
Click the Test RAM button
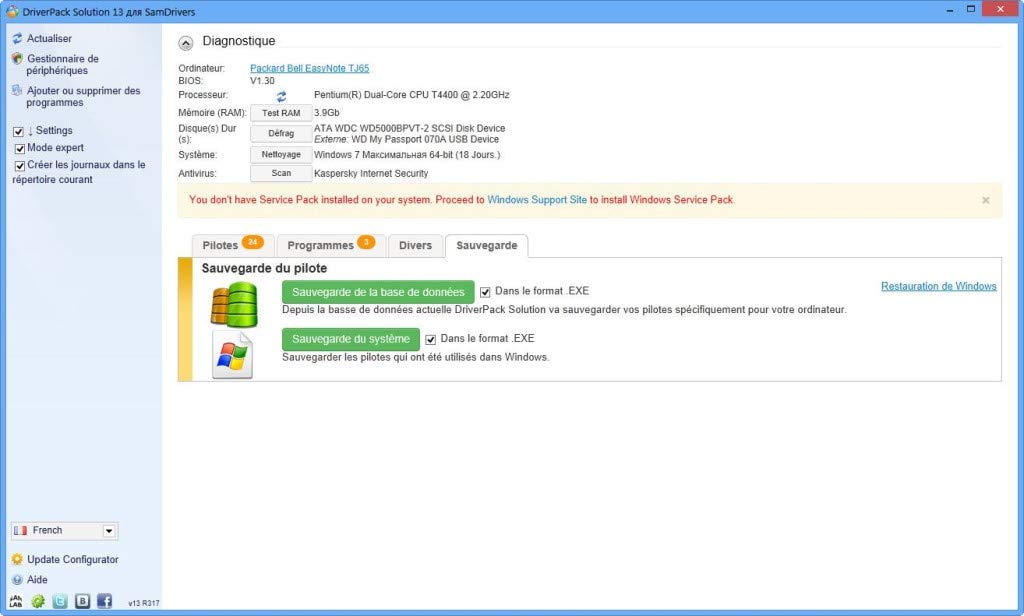(281, 113)
